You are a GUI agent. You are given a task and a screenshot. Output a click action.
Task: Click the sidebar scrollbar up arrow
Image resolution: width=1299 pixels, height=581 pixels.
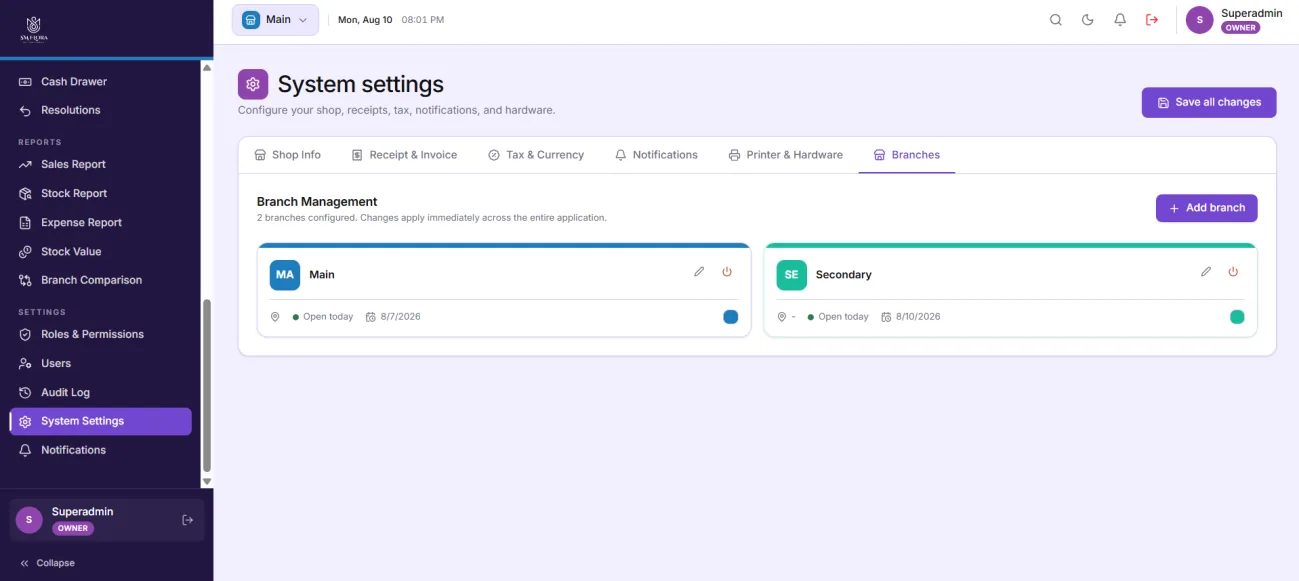tap(207, 68)
